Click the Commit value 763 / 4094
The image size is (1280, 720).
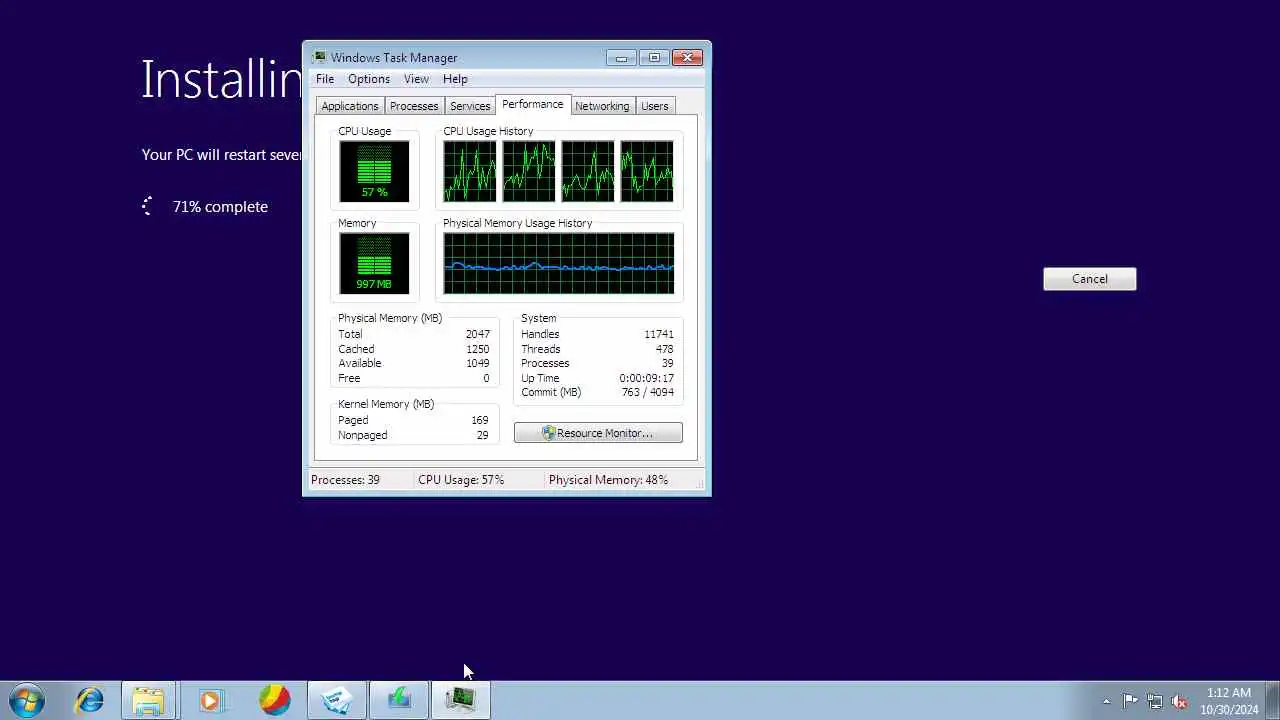tap(648, 392)
